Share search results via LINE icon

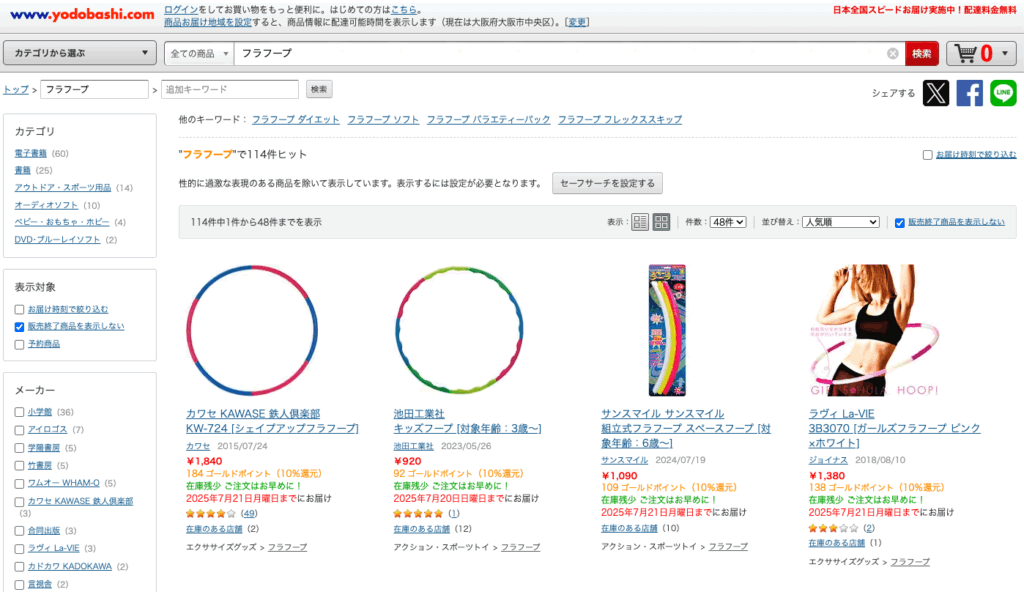coord(1003,93)
